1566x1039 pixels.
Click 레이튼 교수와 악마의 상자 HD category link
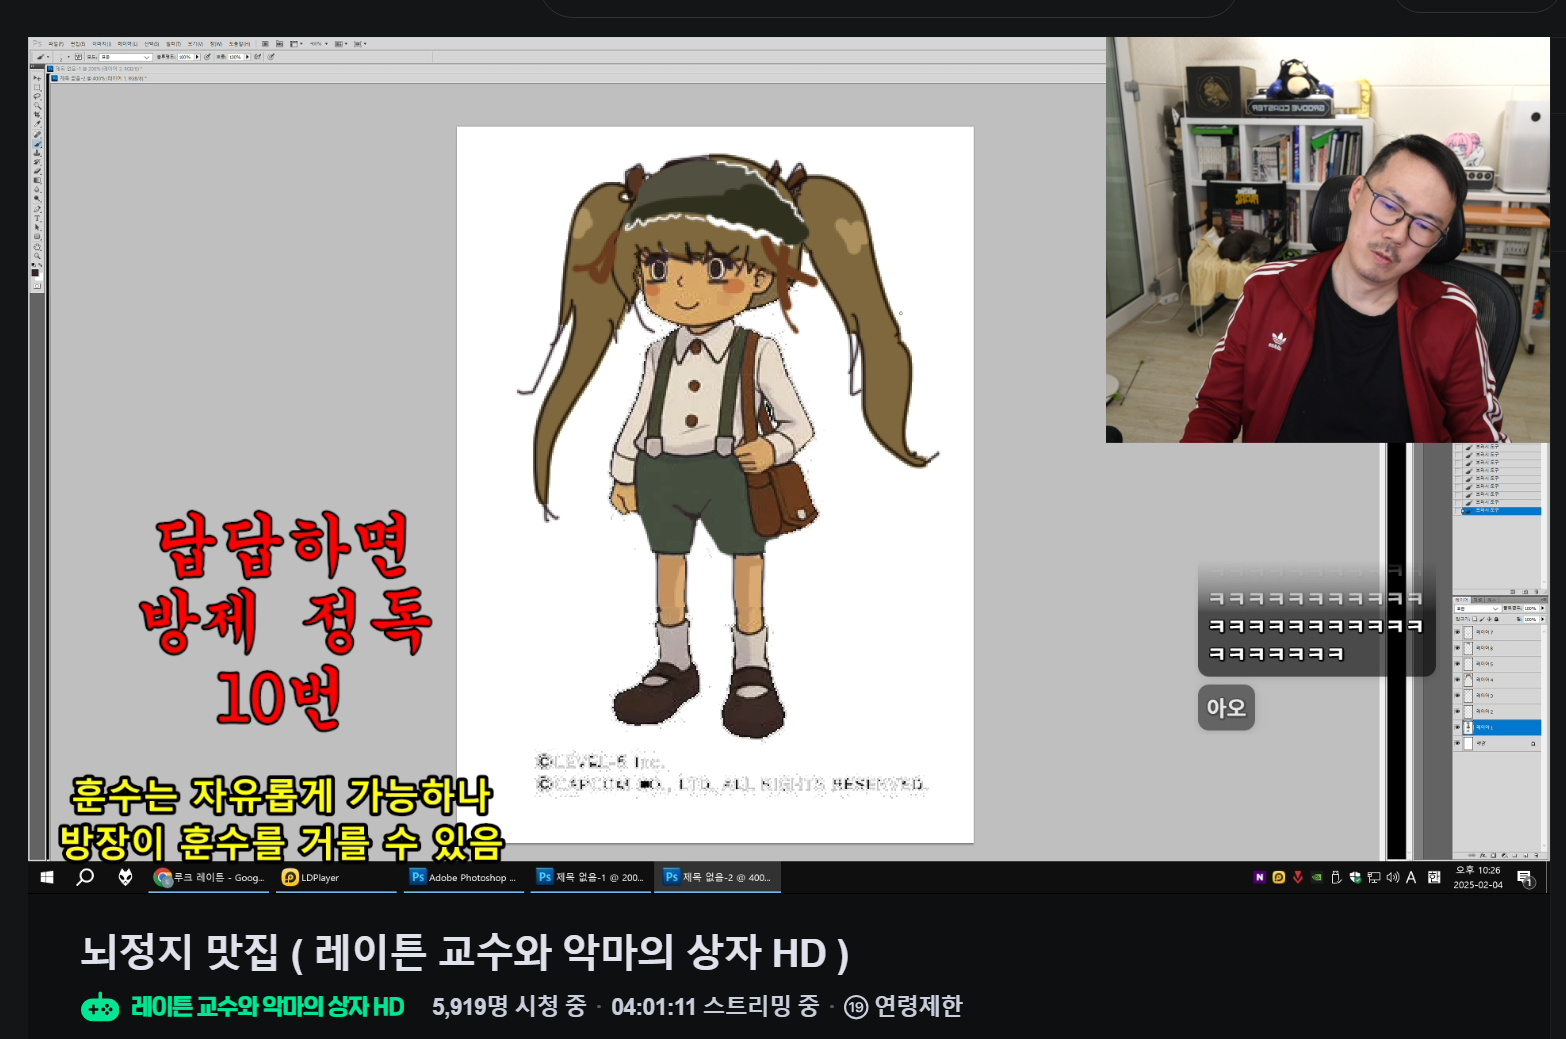(267, 1006)
